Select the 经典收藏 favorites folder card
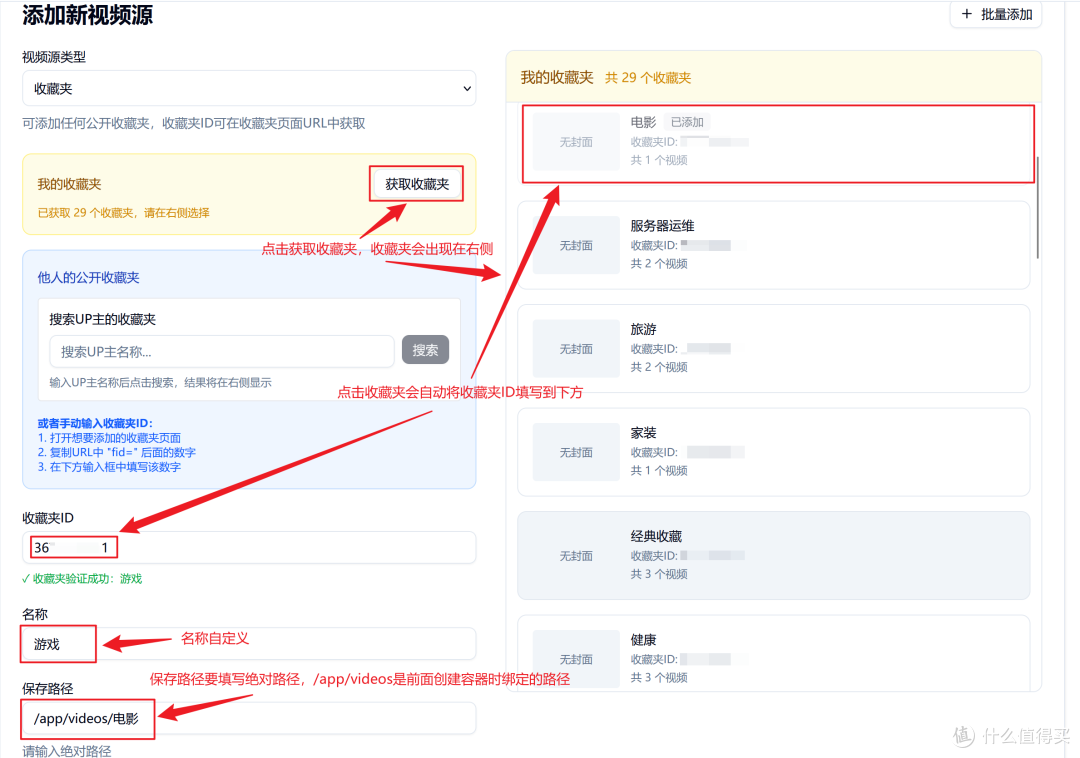 pos(773,555)
